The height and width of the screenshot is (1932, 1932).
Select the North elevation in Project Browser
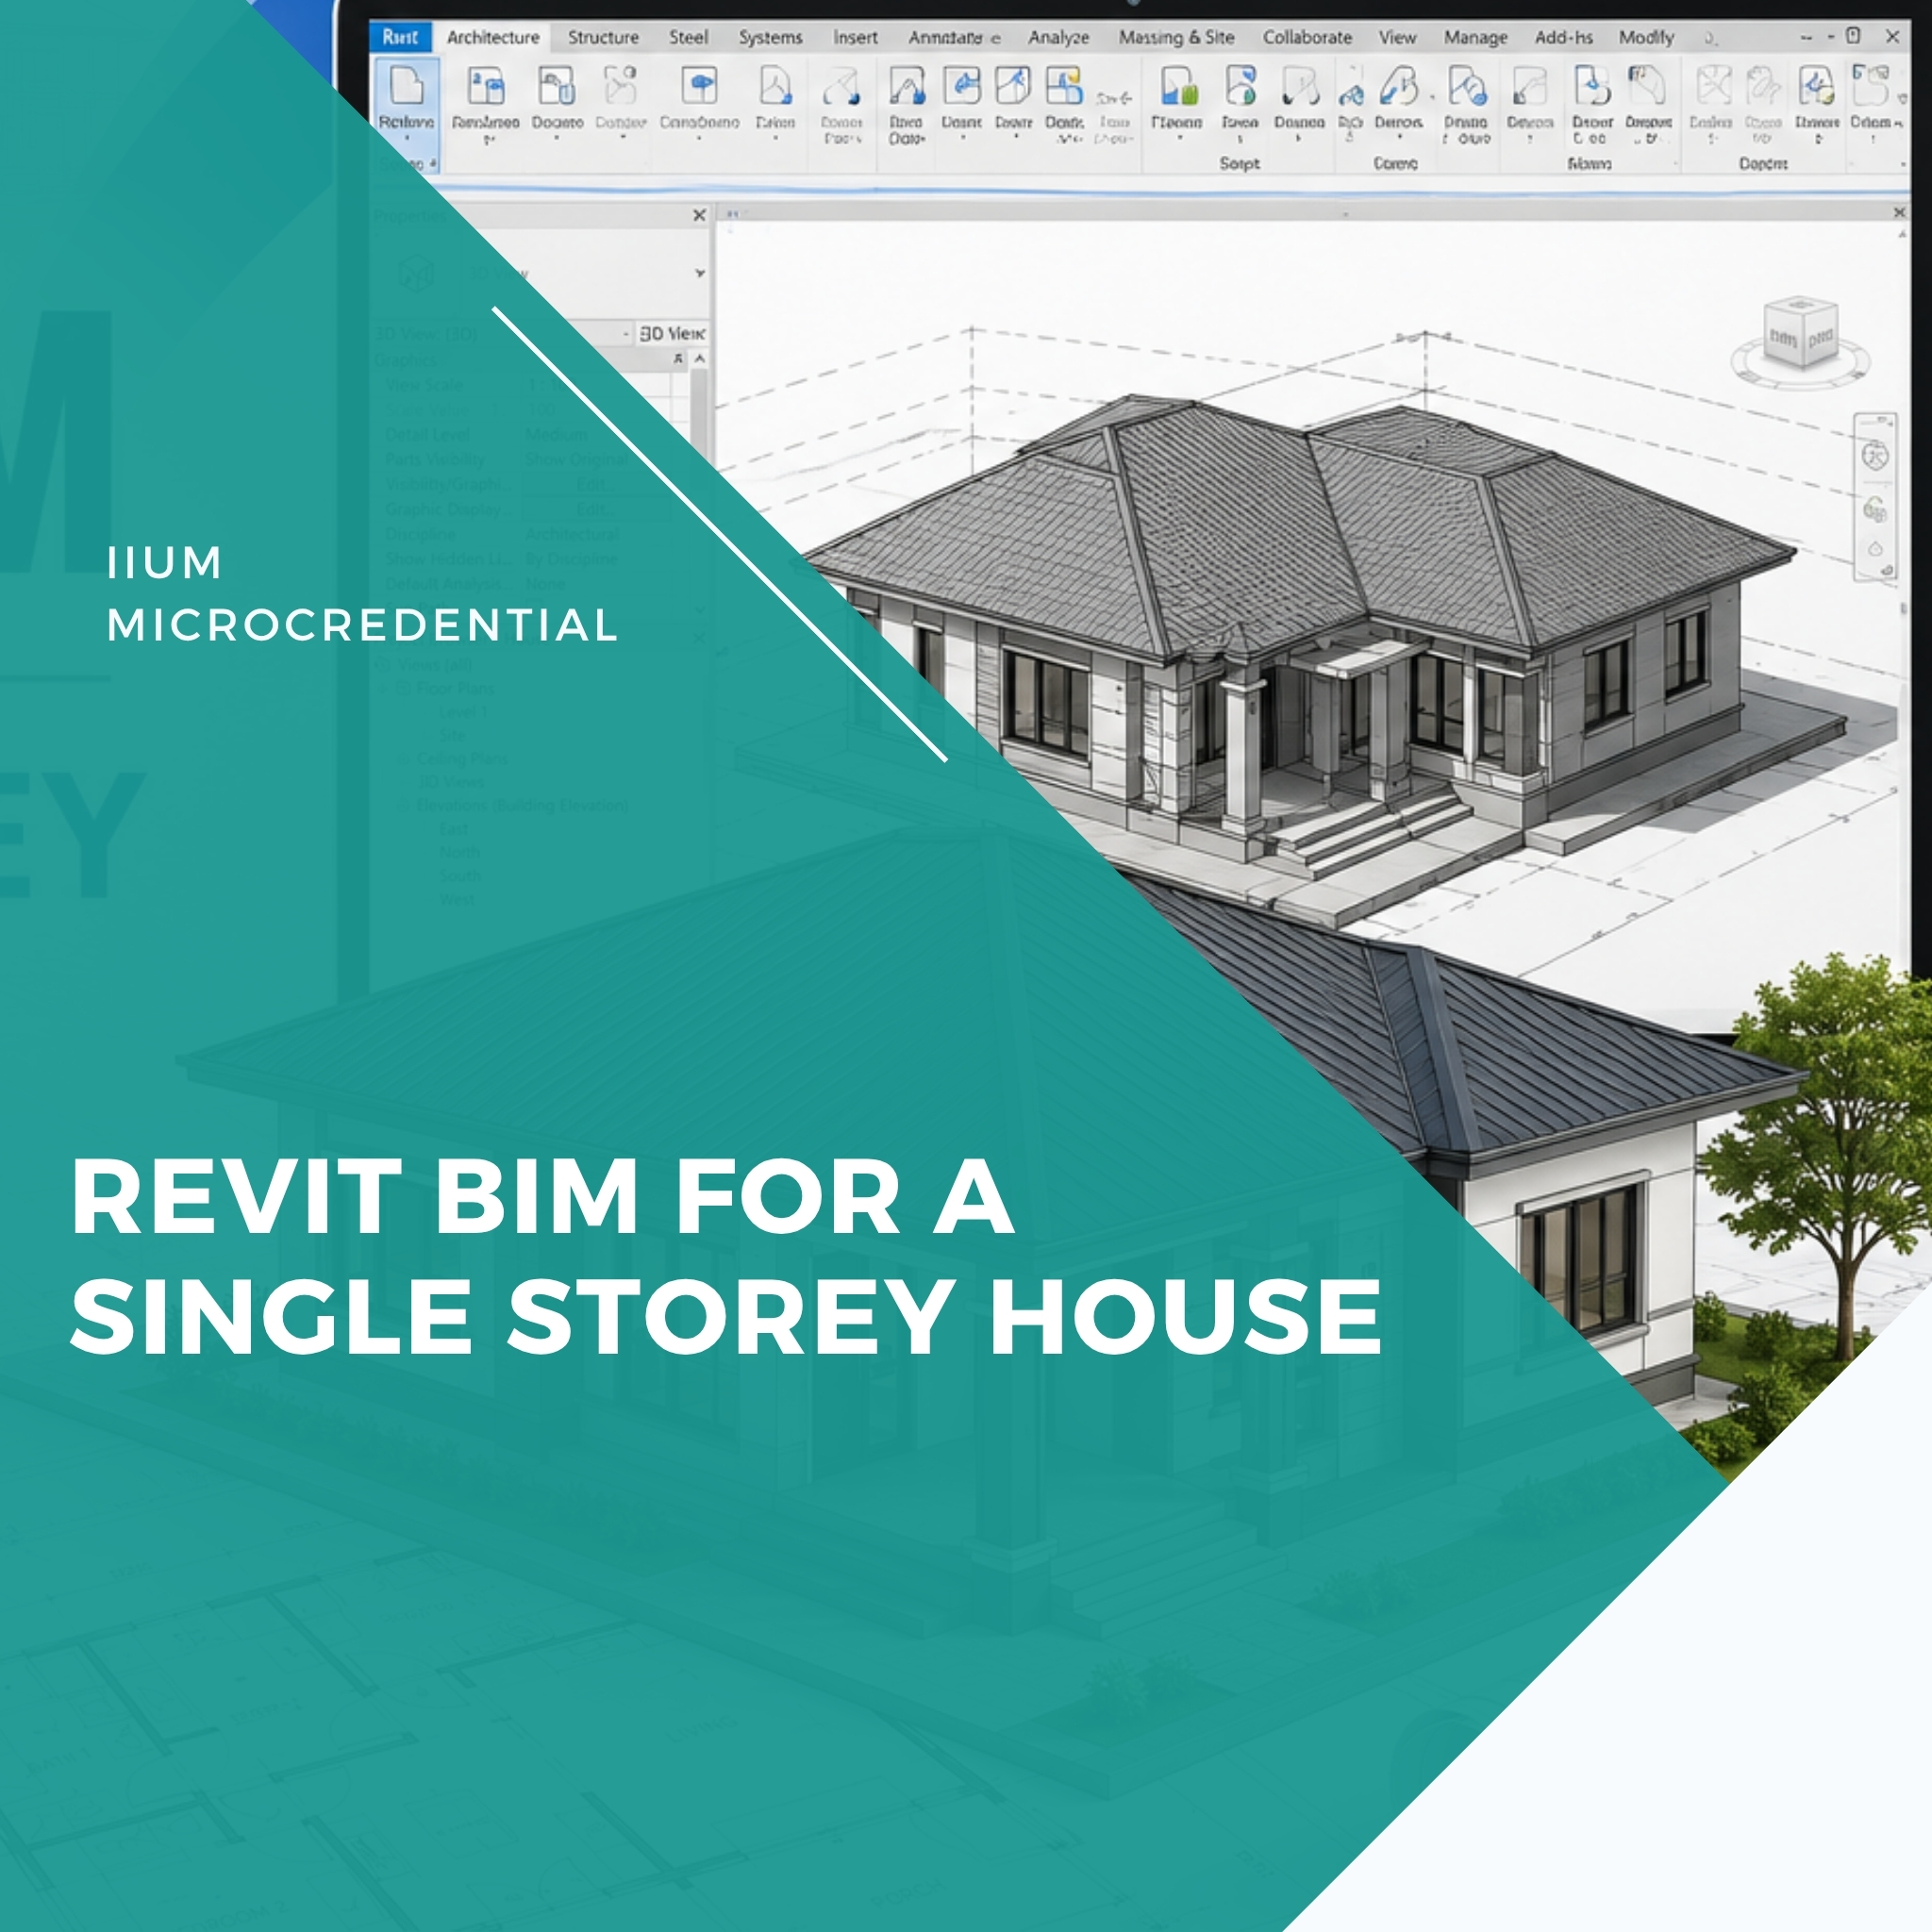[459, 852]
